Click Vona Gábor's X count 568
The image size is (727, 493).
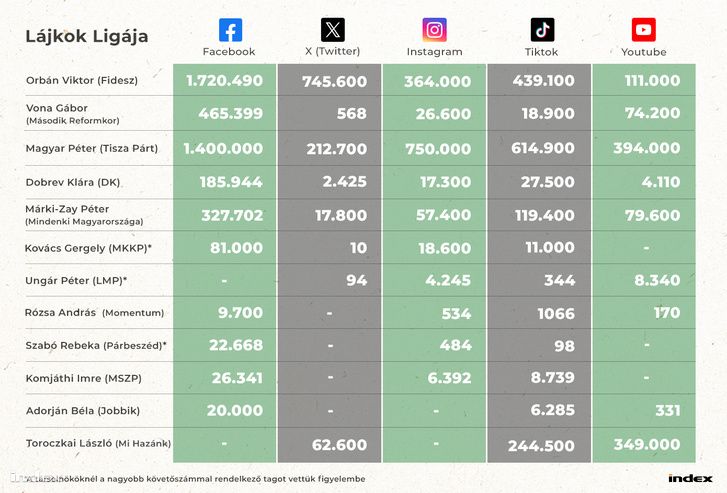coord(351,114)
